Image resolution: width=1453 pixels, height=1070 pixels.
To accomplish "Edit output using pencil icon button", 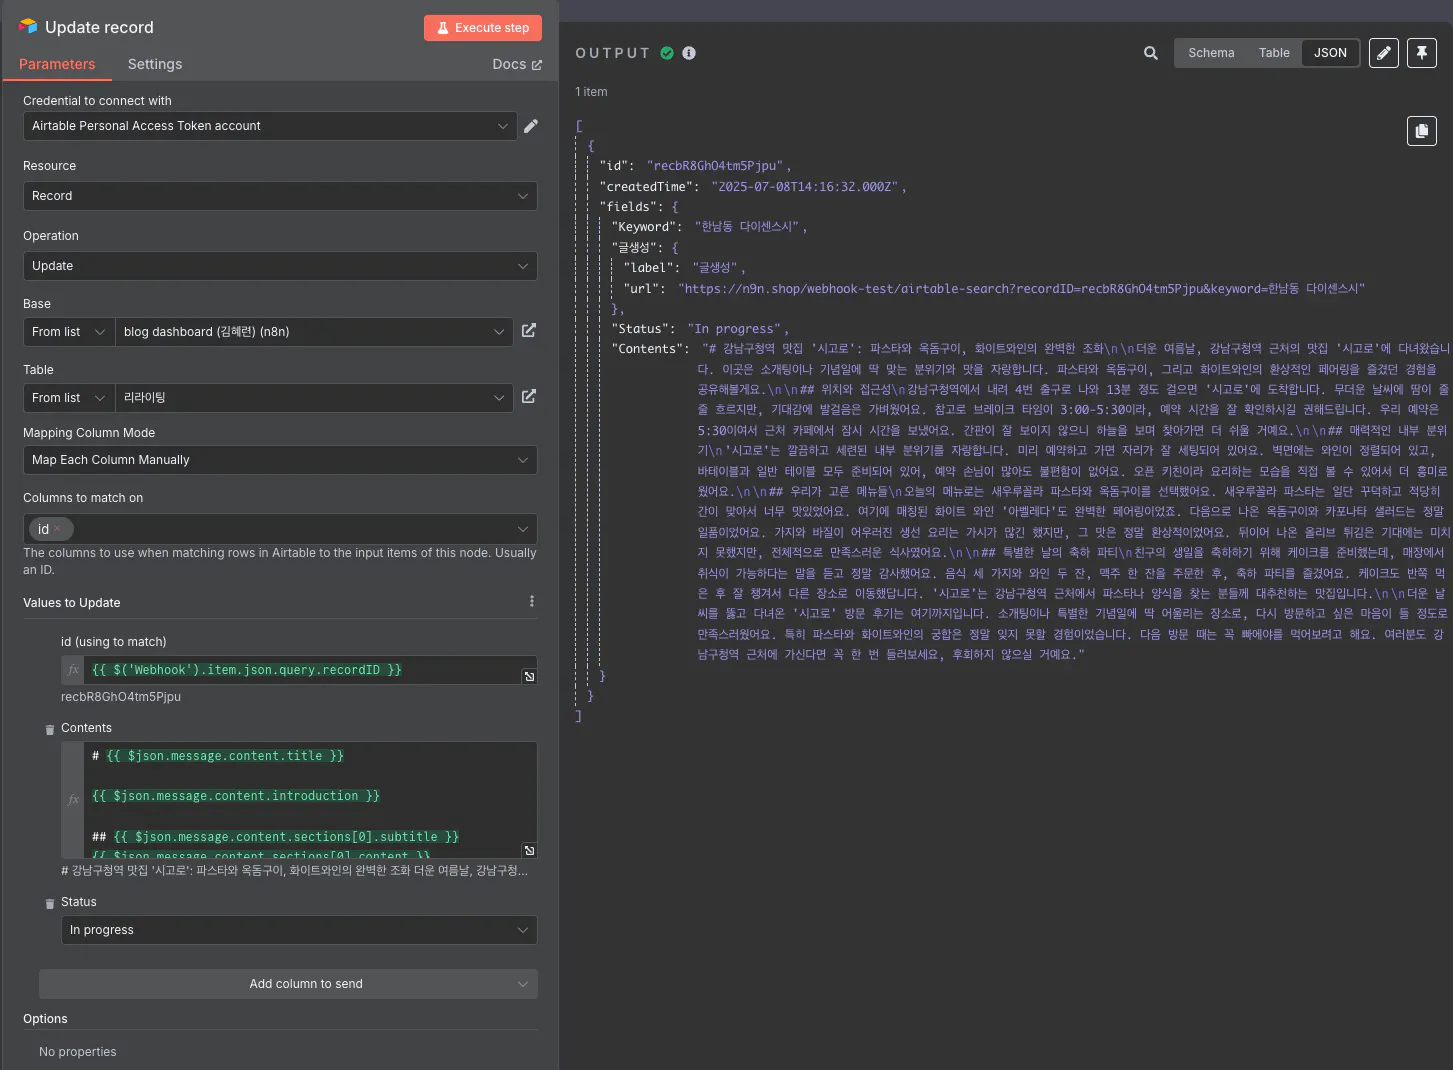I will tap(1384, 53).
